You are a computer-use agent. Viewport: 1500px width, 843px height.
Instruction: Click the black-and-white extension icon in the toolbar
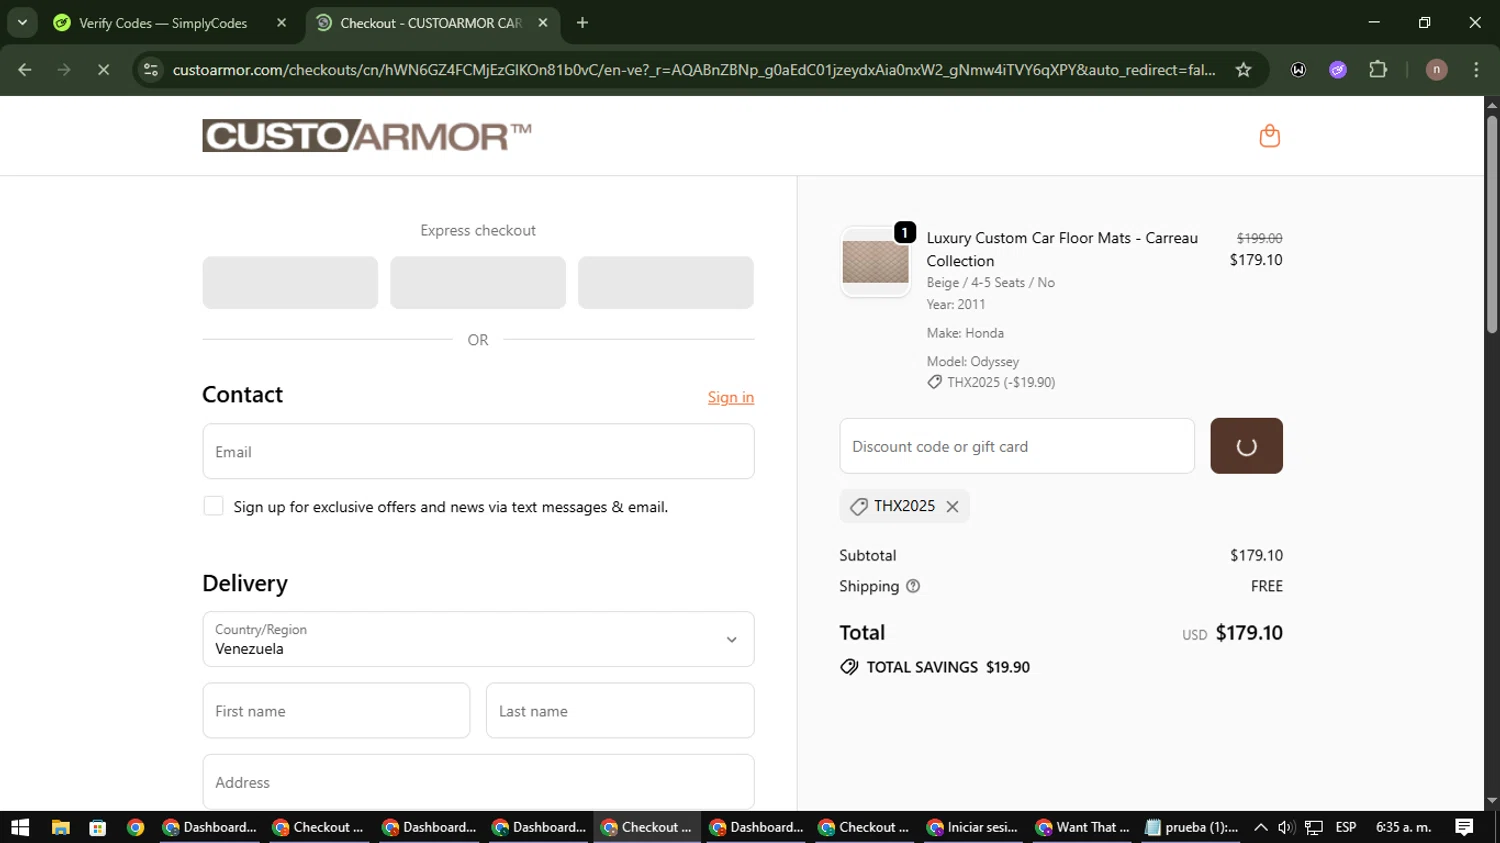(x=1298, y=70)
